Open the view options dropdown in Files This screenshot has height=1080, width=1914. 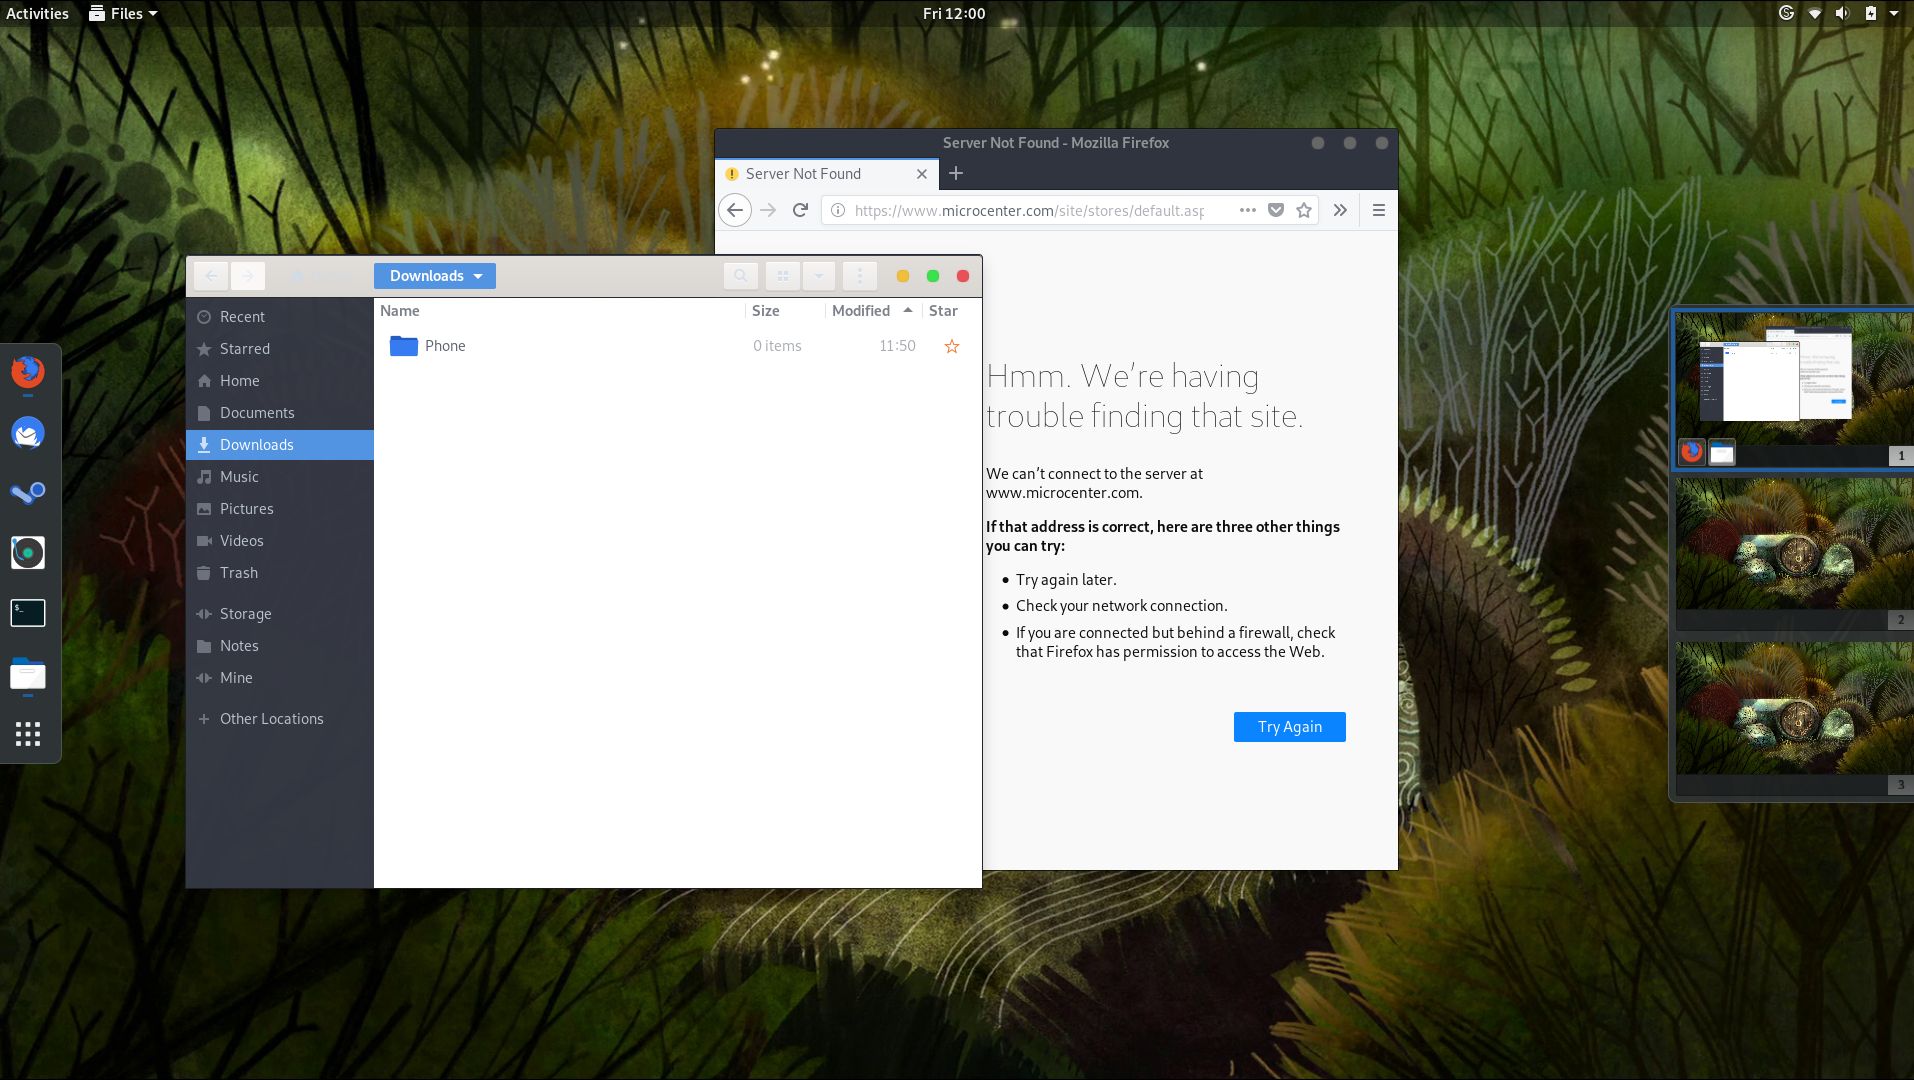coord(818,275)
